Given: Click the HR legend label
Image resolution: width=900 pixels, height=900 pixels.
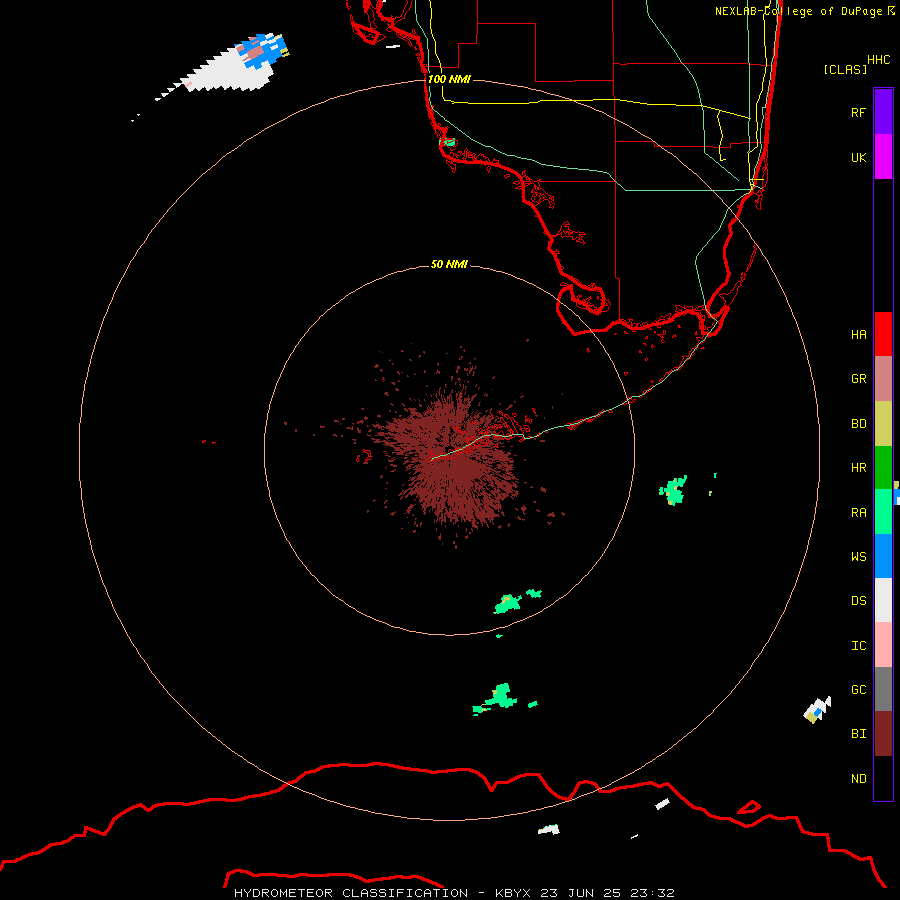Looking at the screenshot, I should [x=858, y=468].
